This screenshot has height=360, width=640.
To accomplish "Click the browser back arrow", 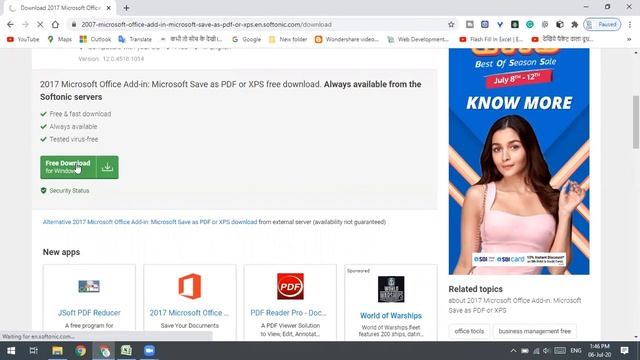I will pyautogui.click(x=10, y=24).
